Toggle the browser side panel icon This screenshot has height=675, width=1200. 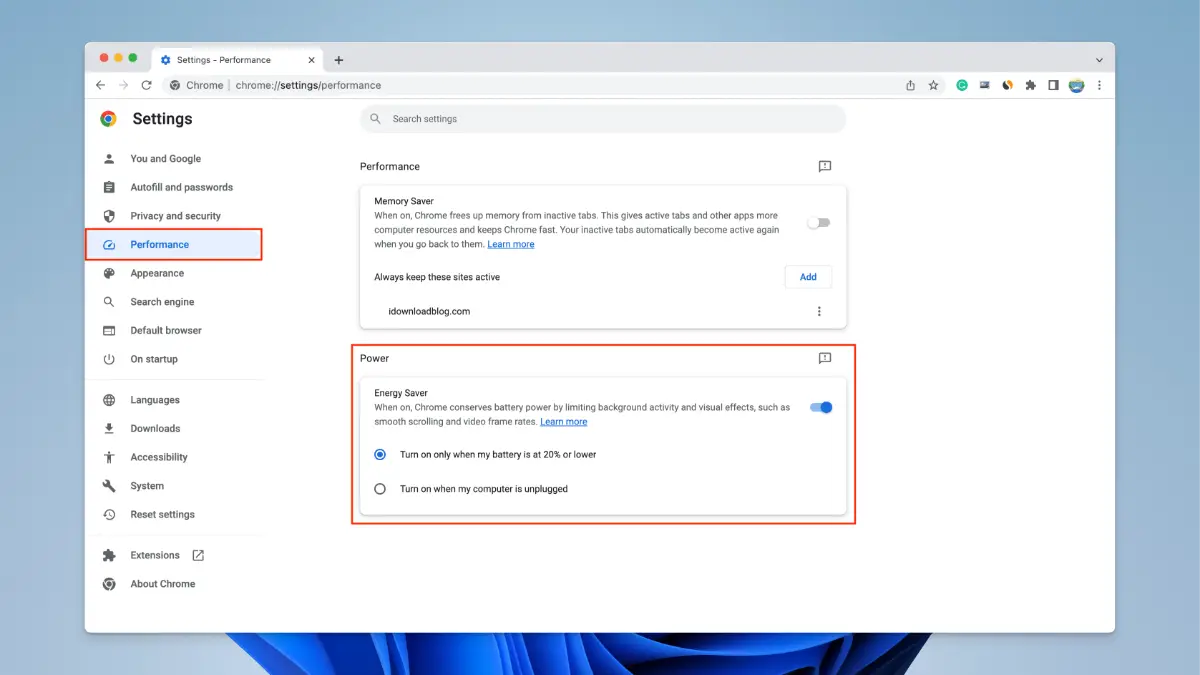pos(1053,85)
